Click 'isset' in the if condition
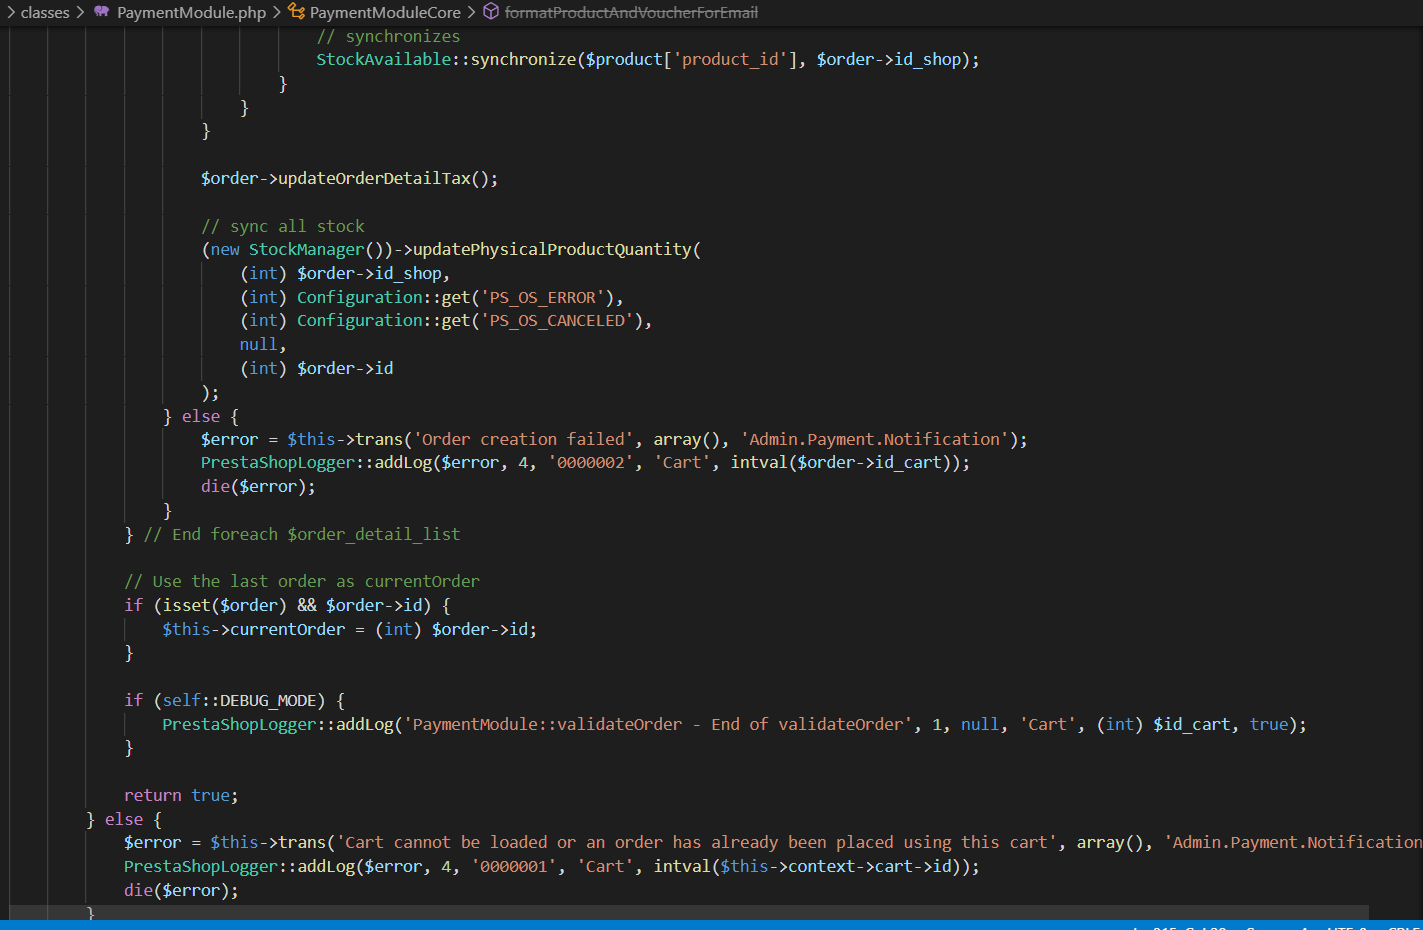 click(x=187, y=605)
